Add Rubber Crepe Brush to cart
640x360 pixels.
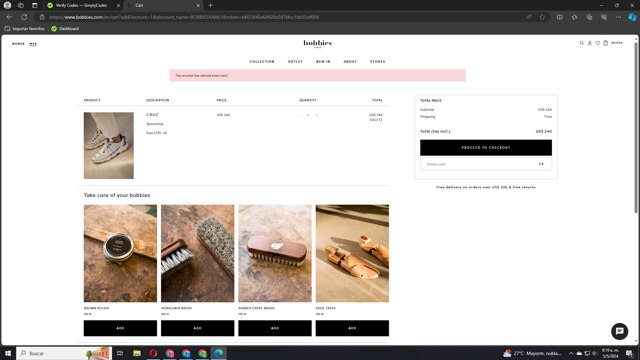pos(275,328)
